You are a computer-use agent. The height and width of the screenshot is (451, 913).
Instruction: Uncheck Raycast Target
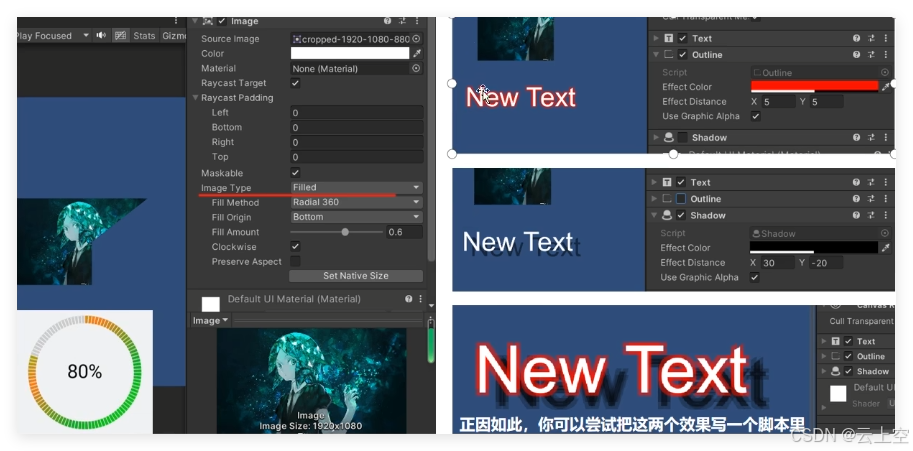click(x=295, y=83)
